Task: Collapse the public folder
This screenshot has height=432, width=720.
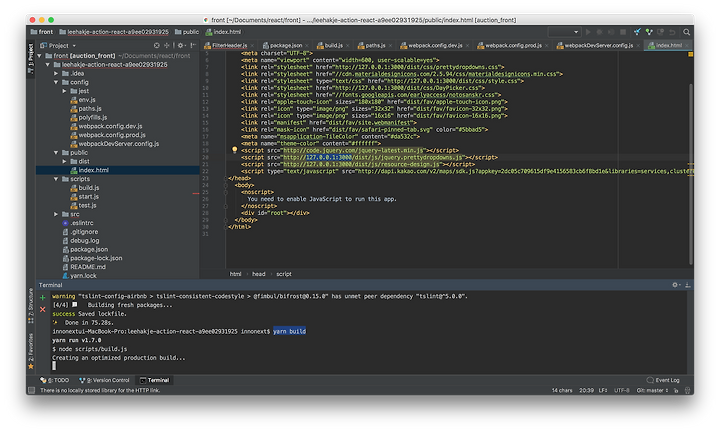Action: [x=56, y=152]
